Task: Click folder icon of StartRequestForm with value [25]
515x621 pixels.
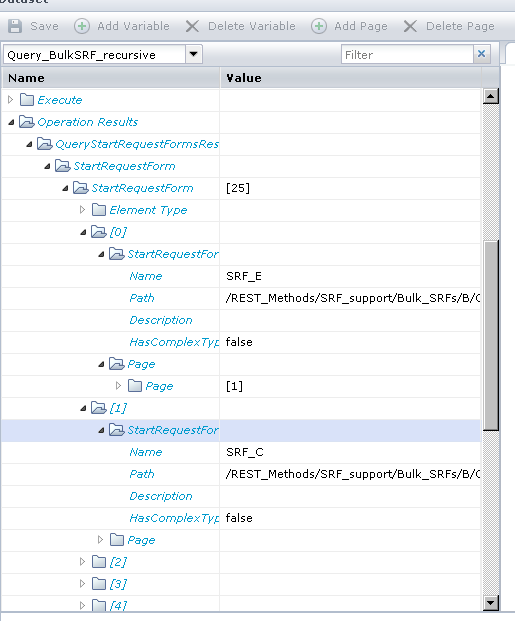Action: tap(81, 188)
